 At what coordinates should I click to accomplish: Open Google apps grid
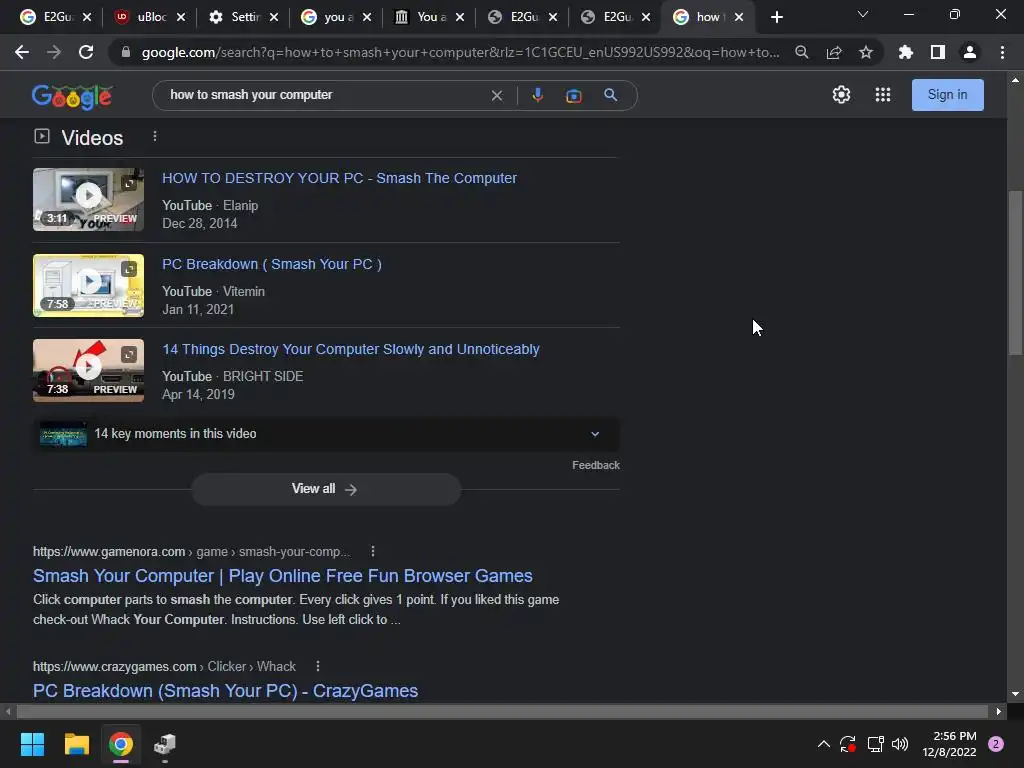882,95
